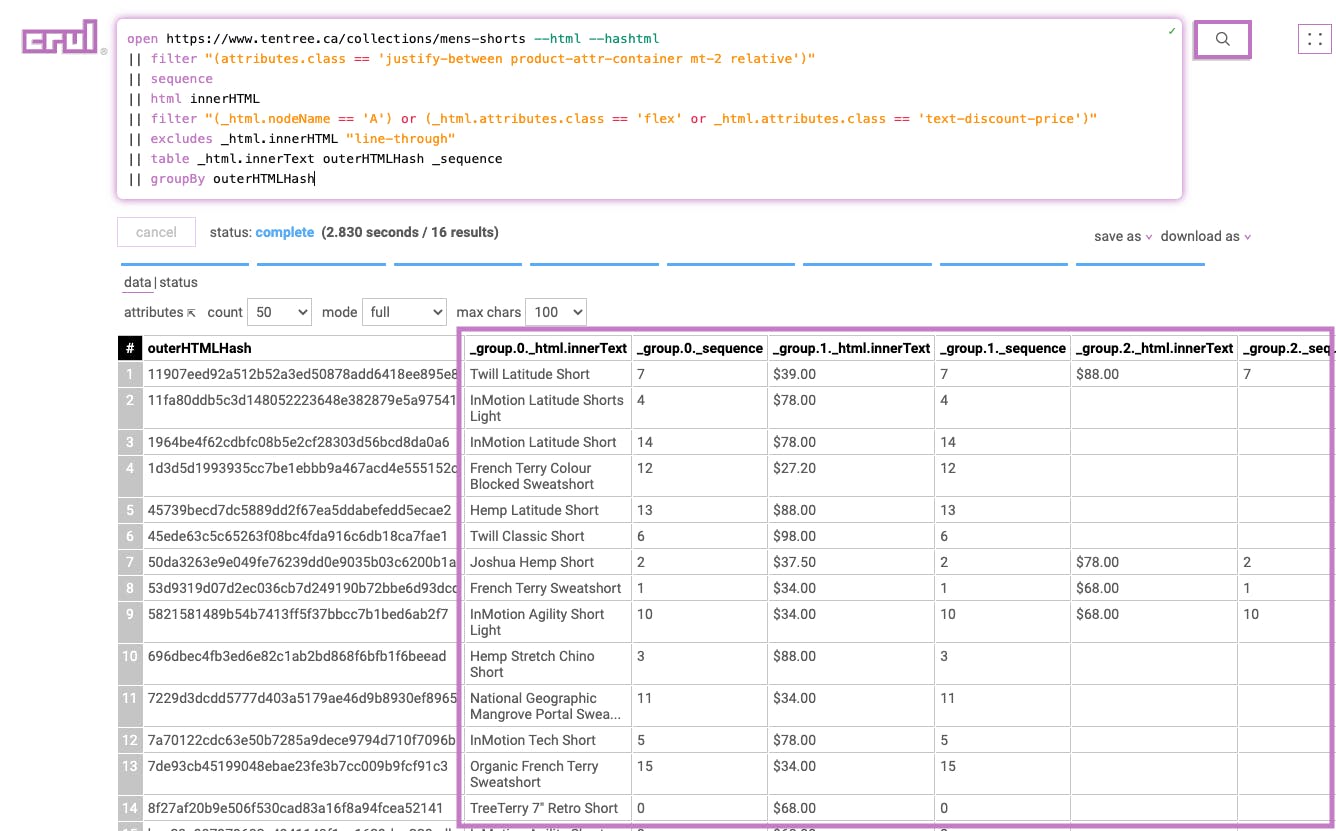This screenshot has height=831, width=1336.
Task: Click the _group.2._html.innerText column header
Action: tap(1154, 348)
